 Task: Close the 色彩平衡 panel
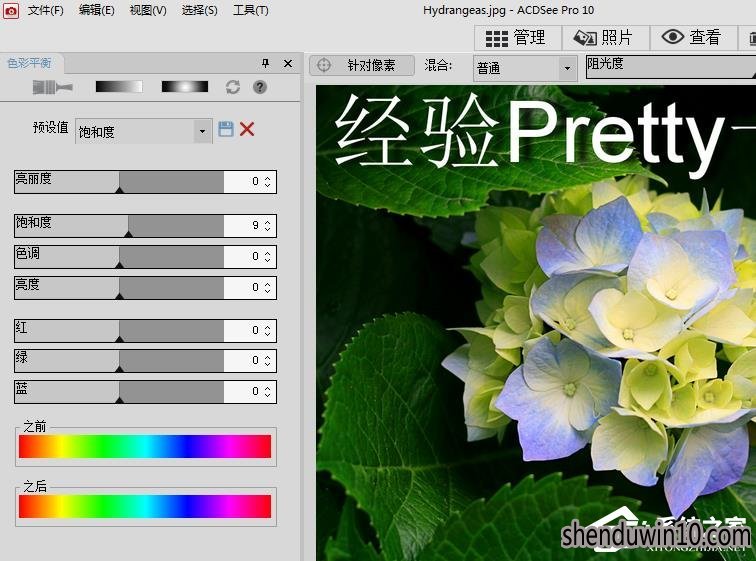click(288, 63)
